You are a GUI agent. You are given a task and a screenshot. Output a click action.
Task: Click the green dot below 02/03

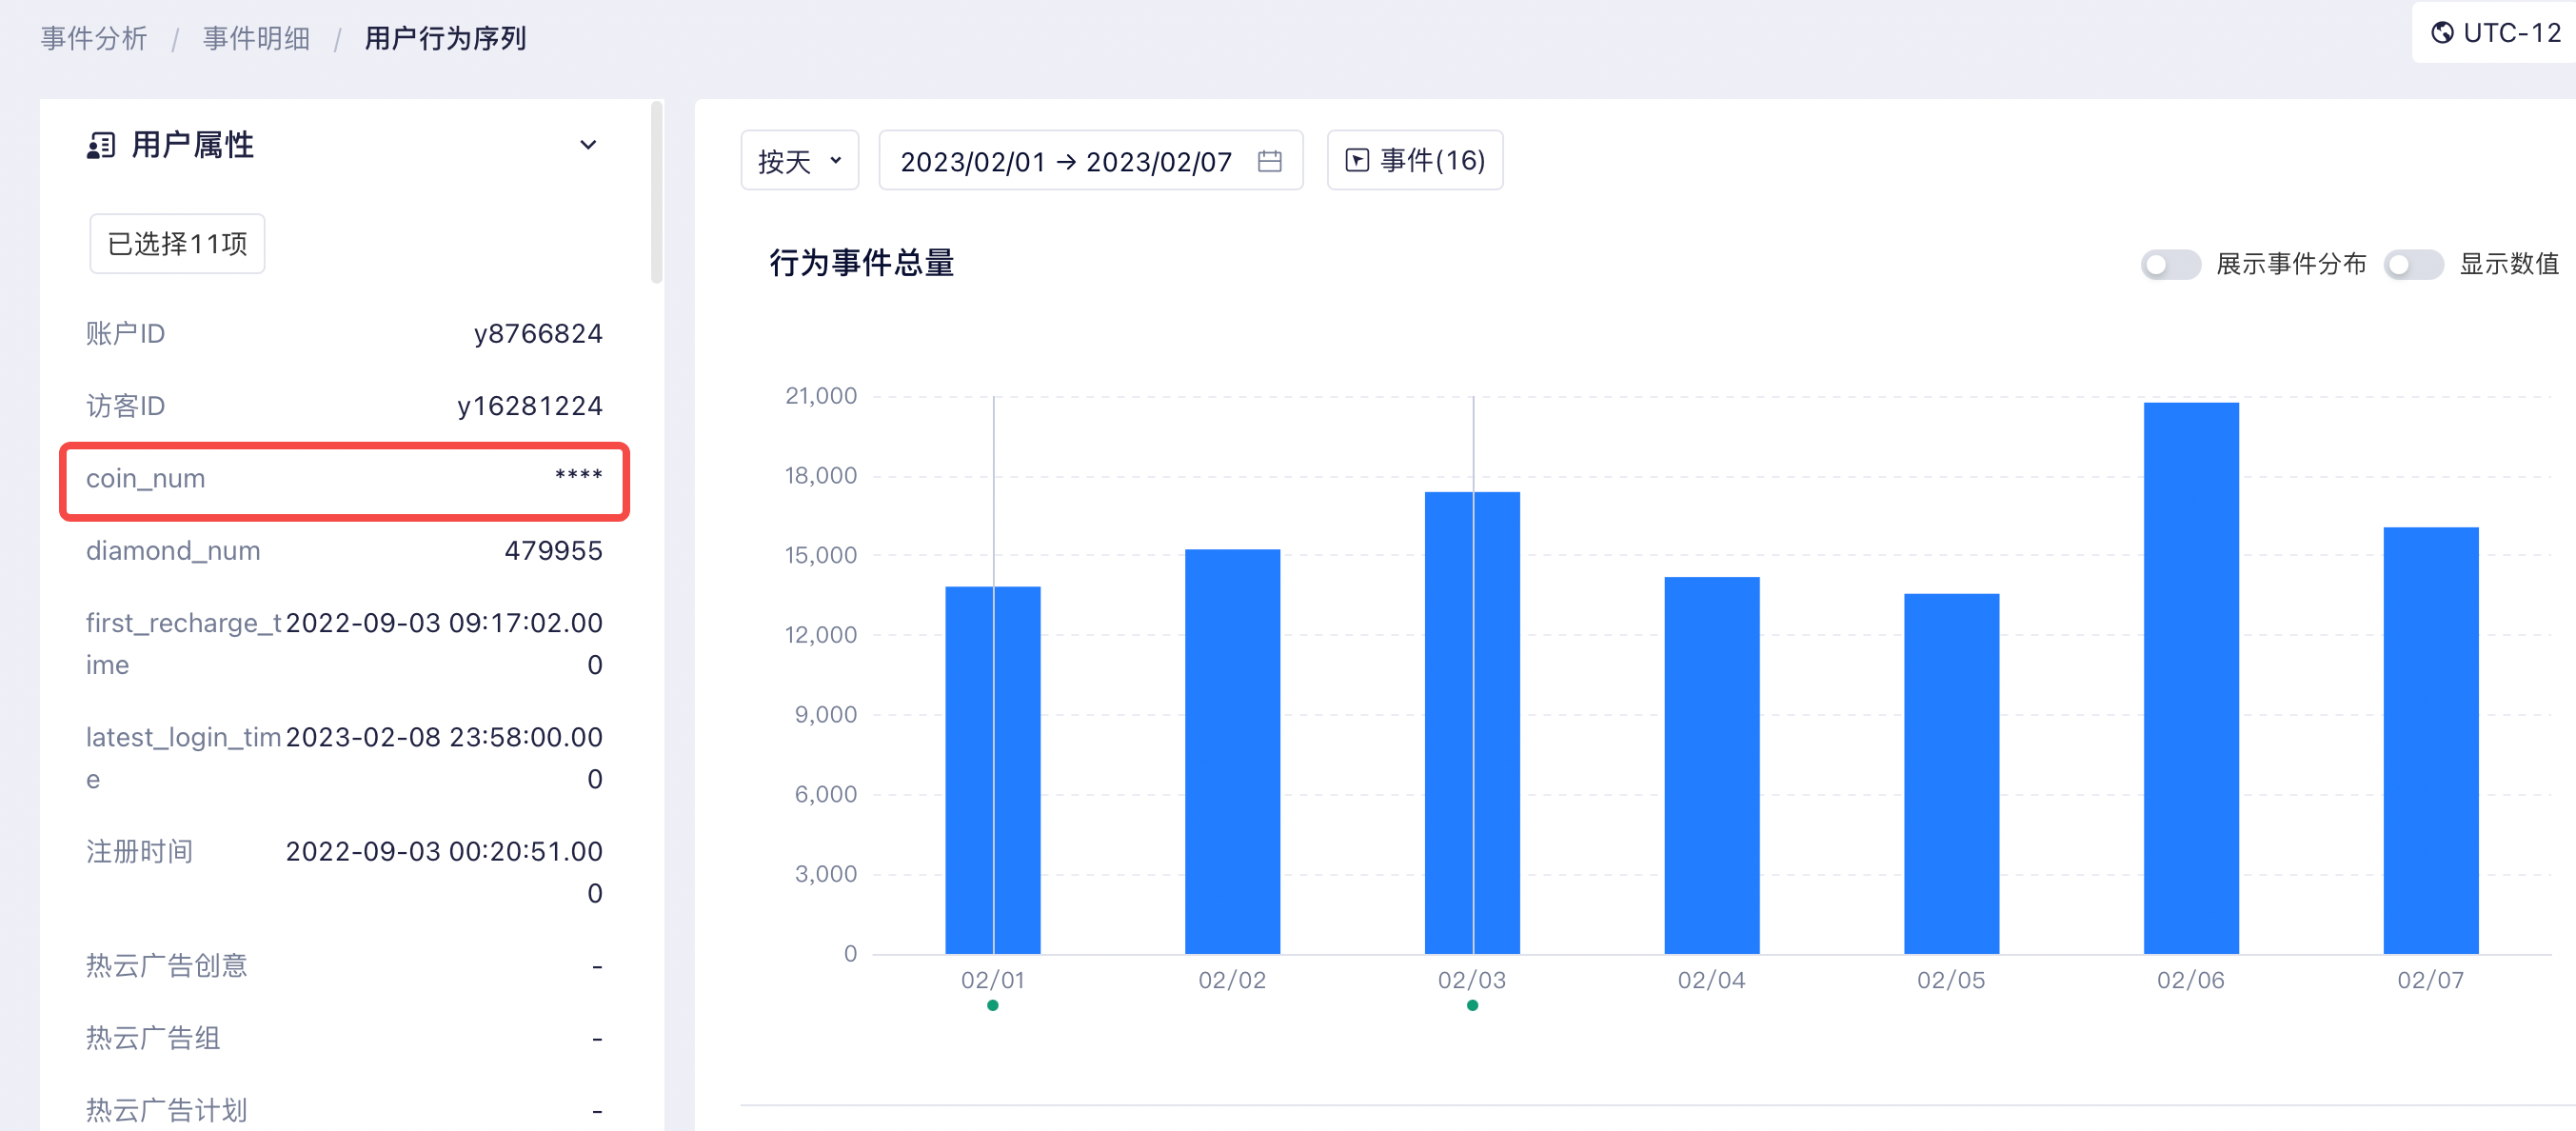click(1473, 1006)
